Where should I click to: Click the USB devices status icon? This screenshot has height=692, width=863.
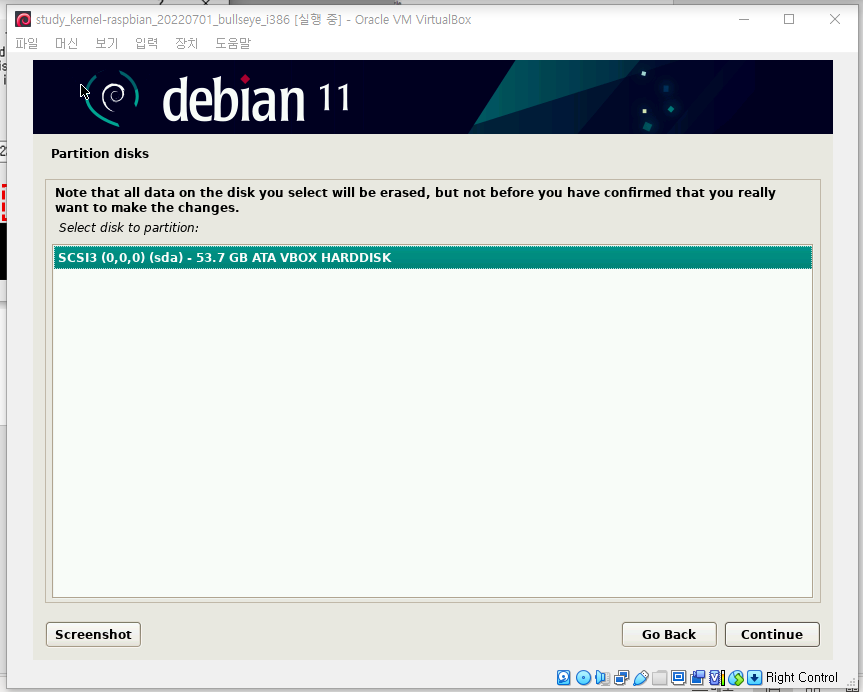(x=641, y=677)
